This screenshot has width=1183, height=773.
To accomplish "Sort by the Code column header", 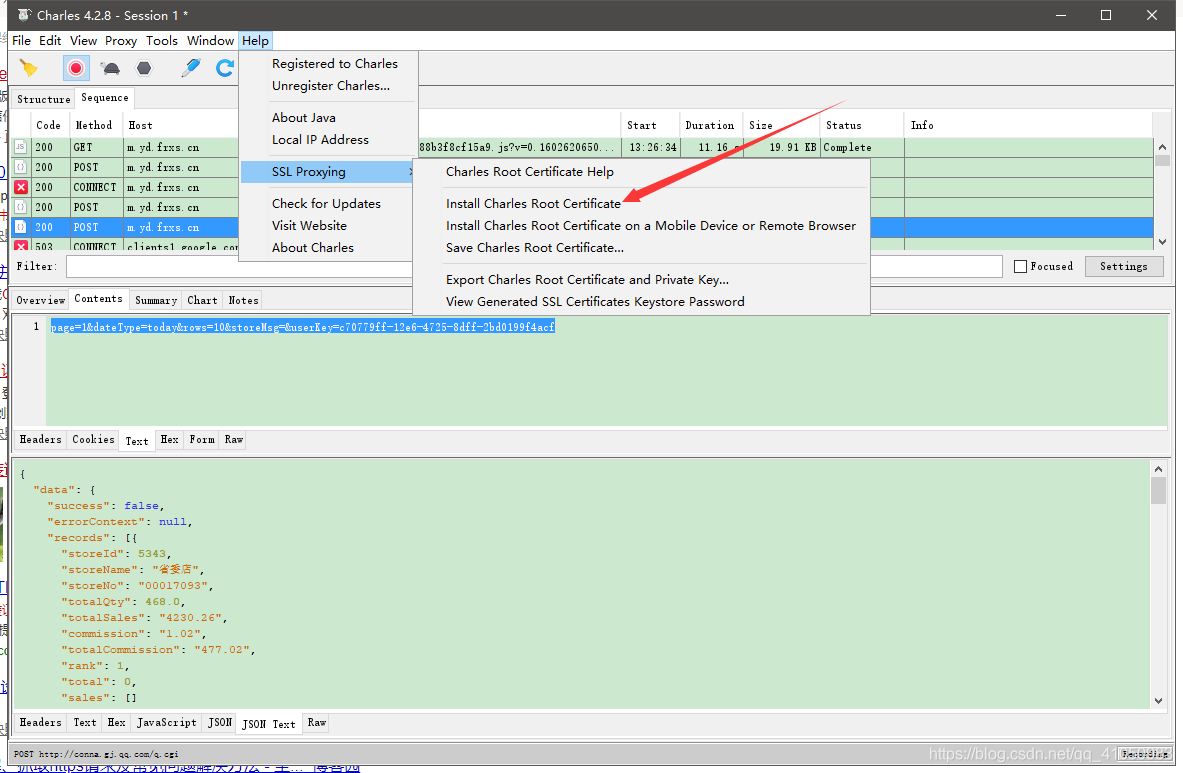I will (x=48, y=125).
